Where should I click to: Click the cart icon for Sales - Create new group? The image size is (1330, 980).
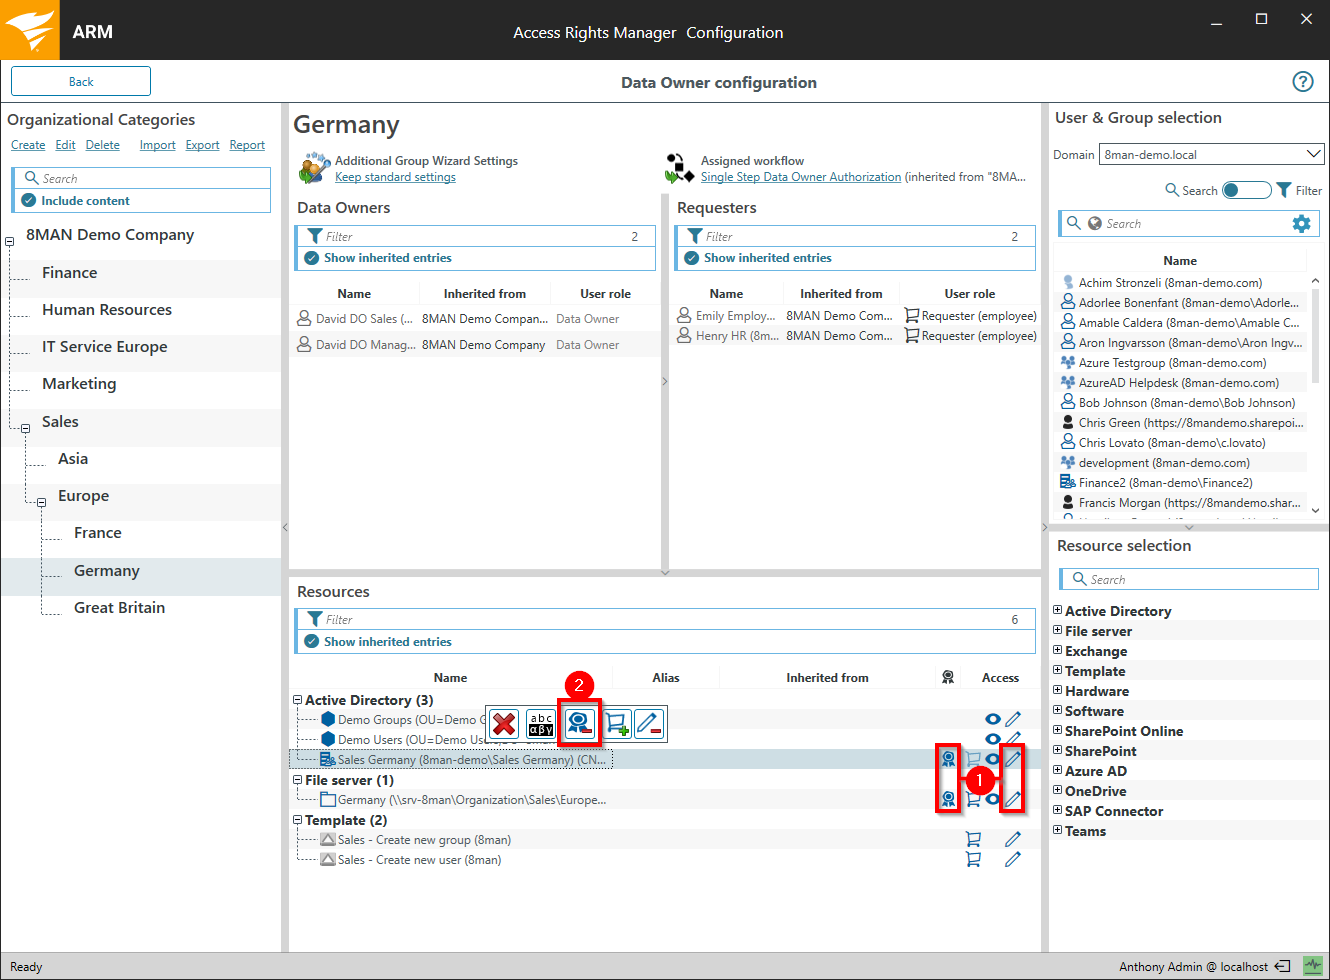973,839
